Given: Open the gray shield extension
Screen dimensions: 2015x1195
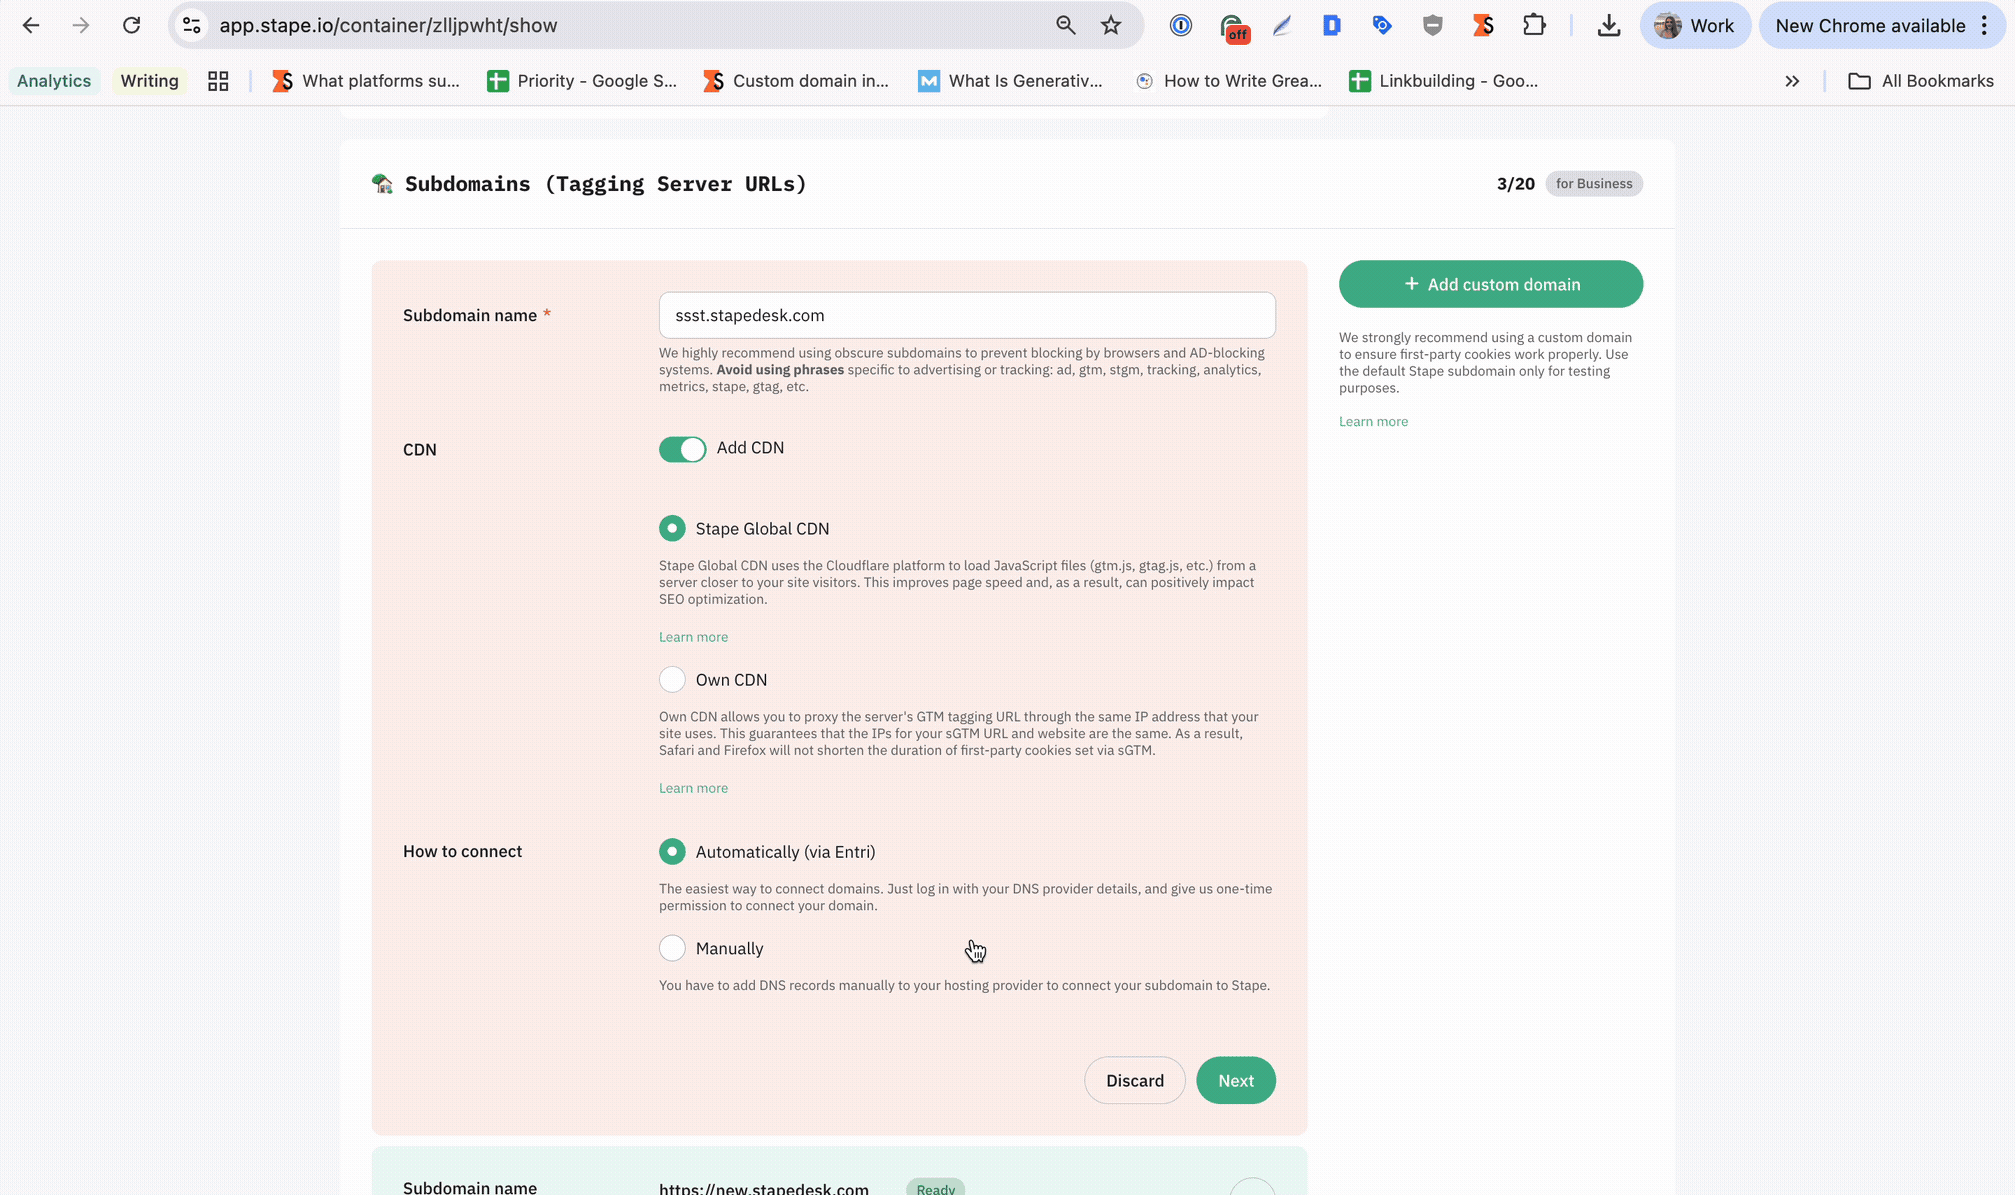Looking at the screenshot, I should 1433,26.
